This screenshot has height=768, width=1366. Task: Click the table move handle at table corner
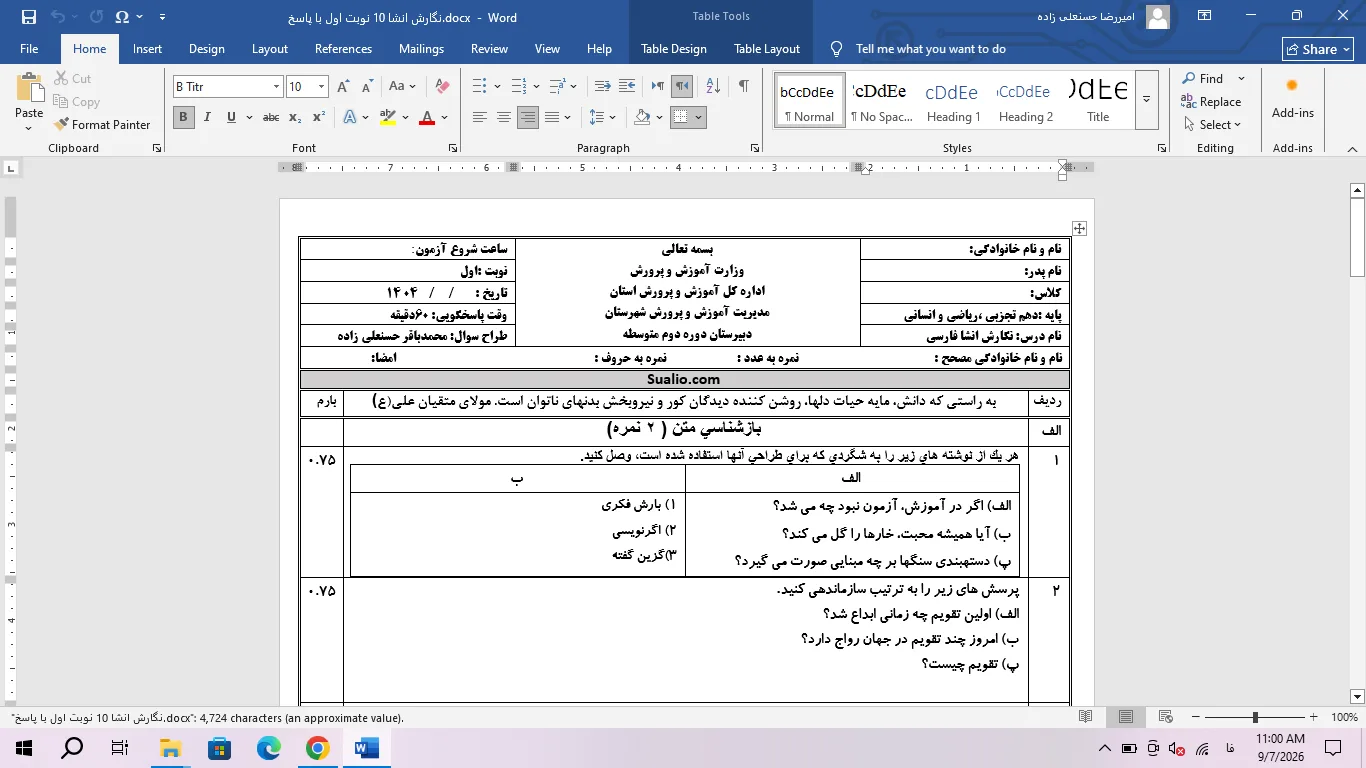click(x=1079, y=229)
